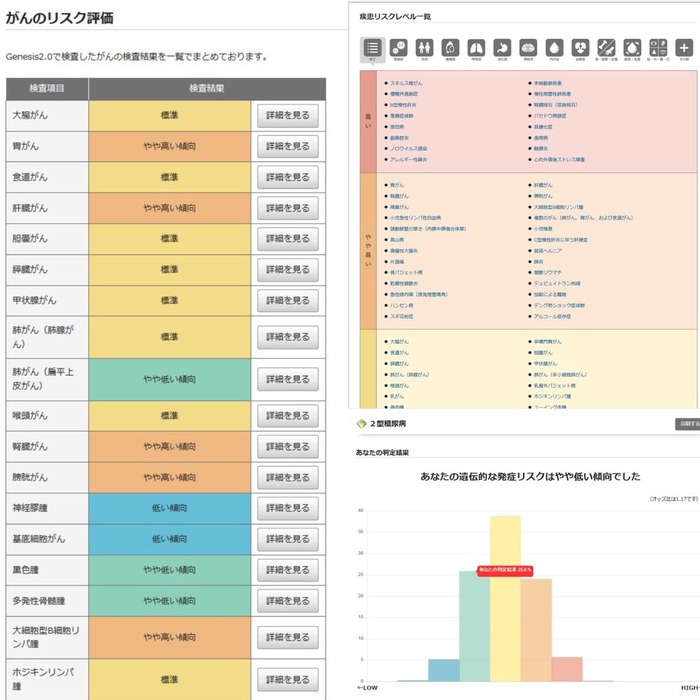Click the 疾患リスクレベル一覧 heading
The image size is (700, 700).
[x=395, y=17]
